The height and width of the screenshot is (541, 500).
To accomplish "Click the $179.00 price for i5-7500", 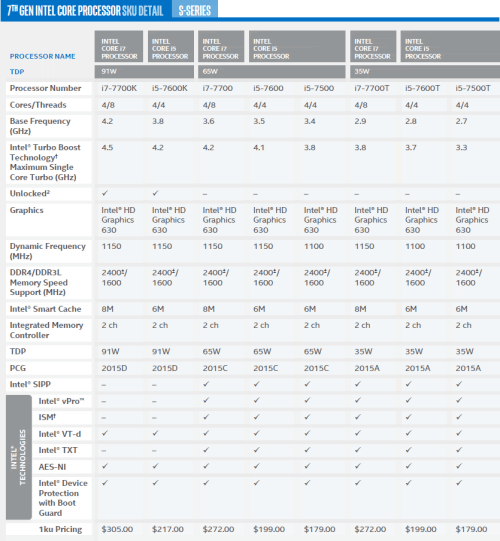I will [x=320, y=529].
